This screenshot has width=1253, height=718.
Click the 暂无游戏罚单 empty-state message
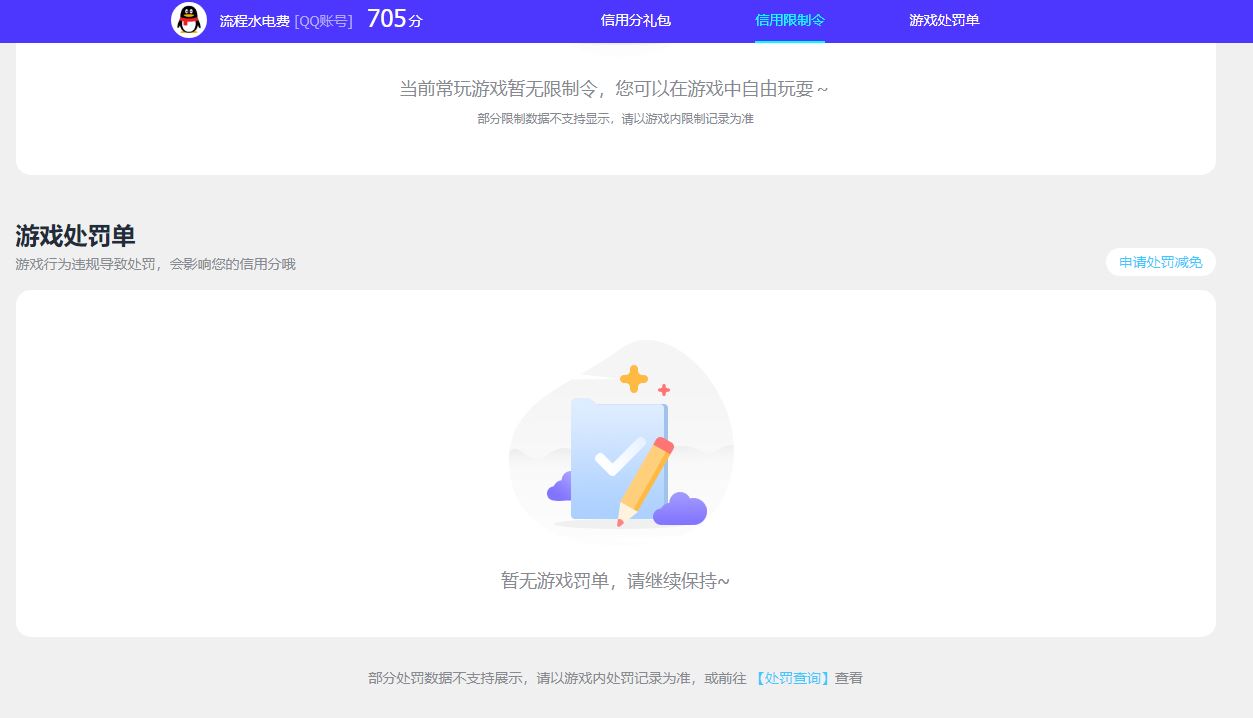pyautogui.click(x=615, y=581)
